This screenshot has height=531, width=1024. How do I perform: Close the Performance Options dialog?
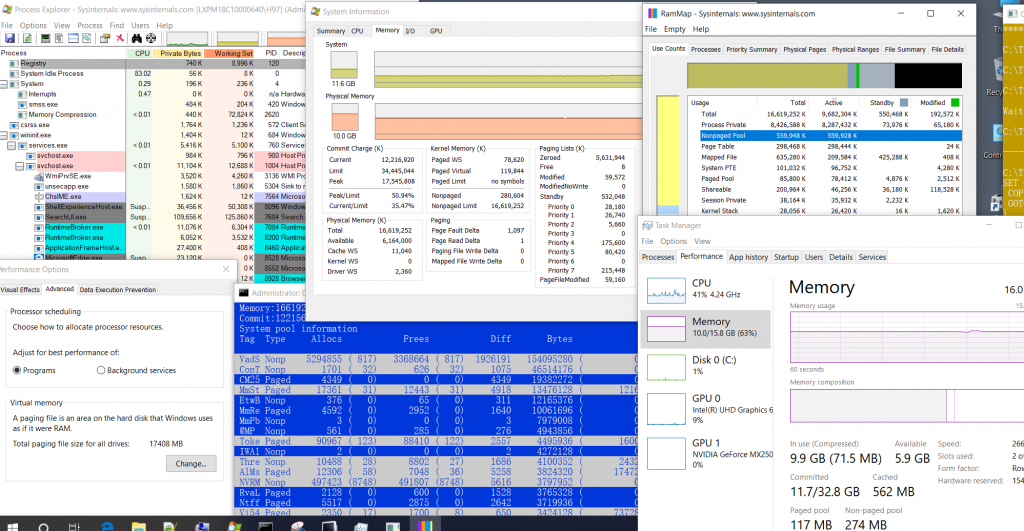tap(226, 269)
